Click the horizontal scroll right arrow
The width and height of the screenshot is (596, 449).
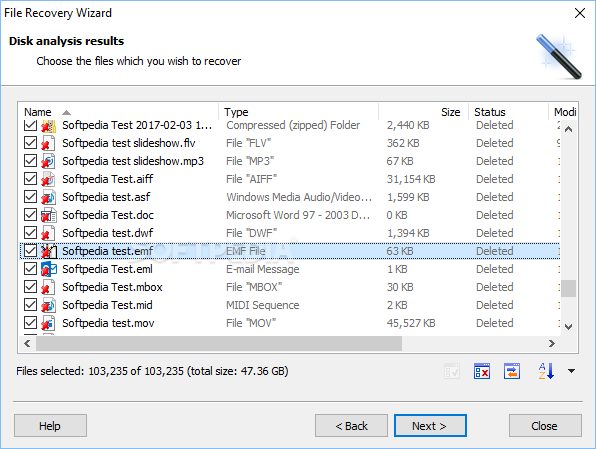pos(552,344)
